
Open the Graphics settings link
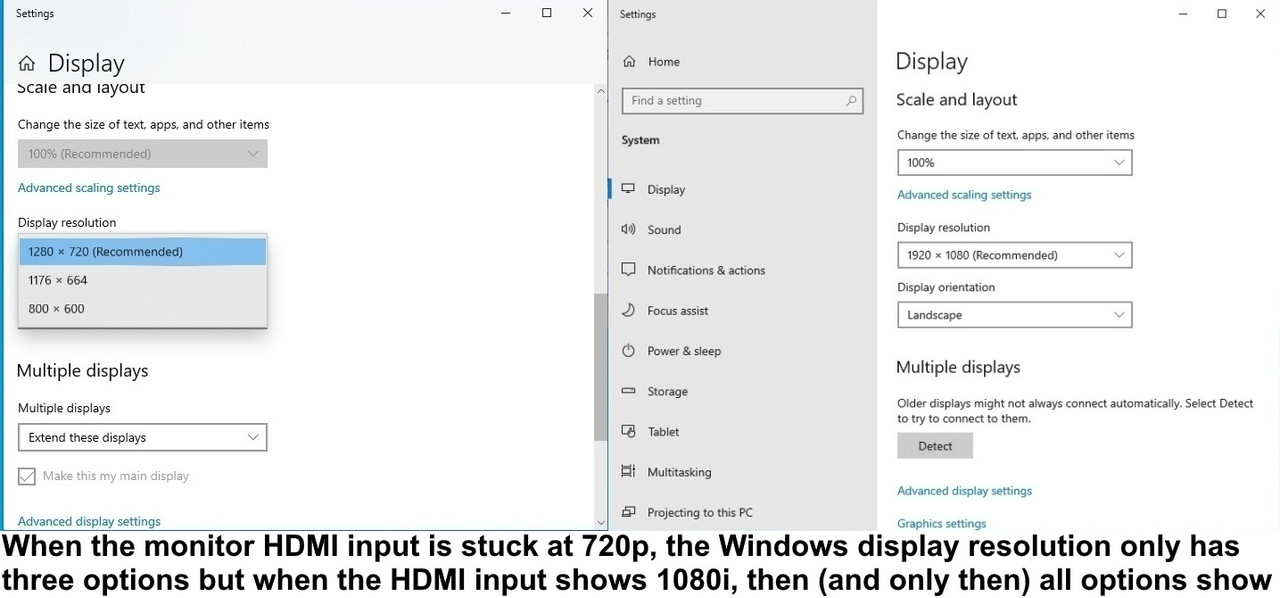[x=942, y=523]
